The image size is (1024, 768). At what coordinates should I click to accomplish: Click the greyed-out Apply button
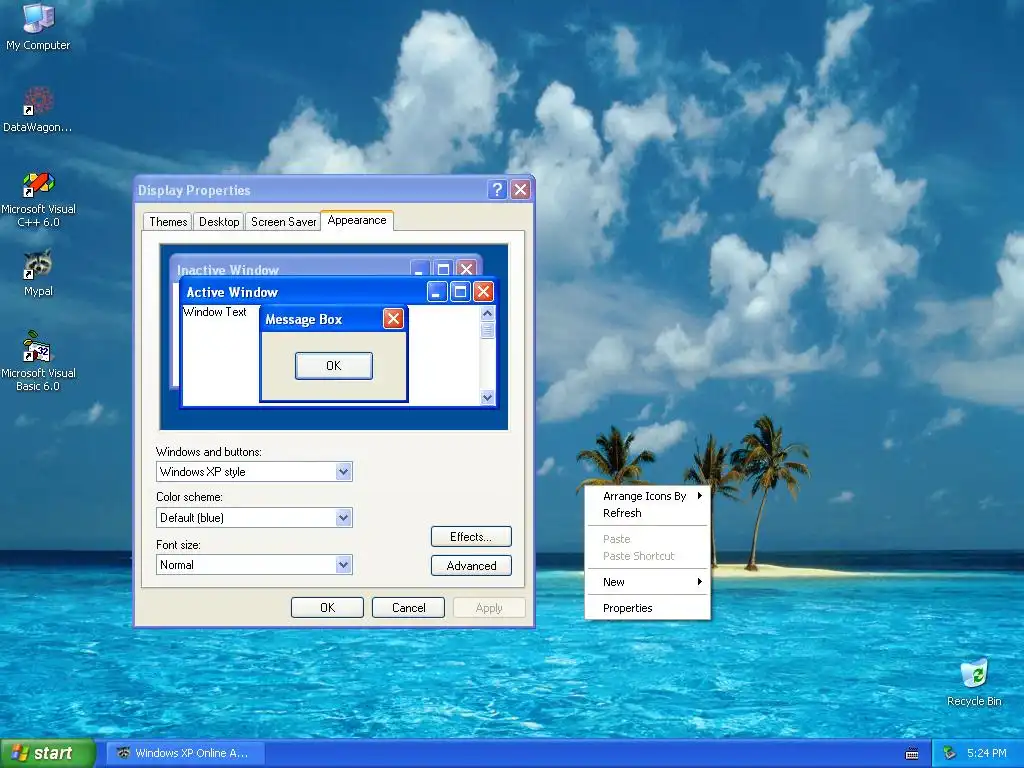click(489, 607)
